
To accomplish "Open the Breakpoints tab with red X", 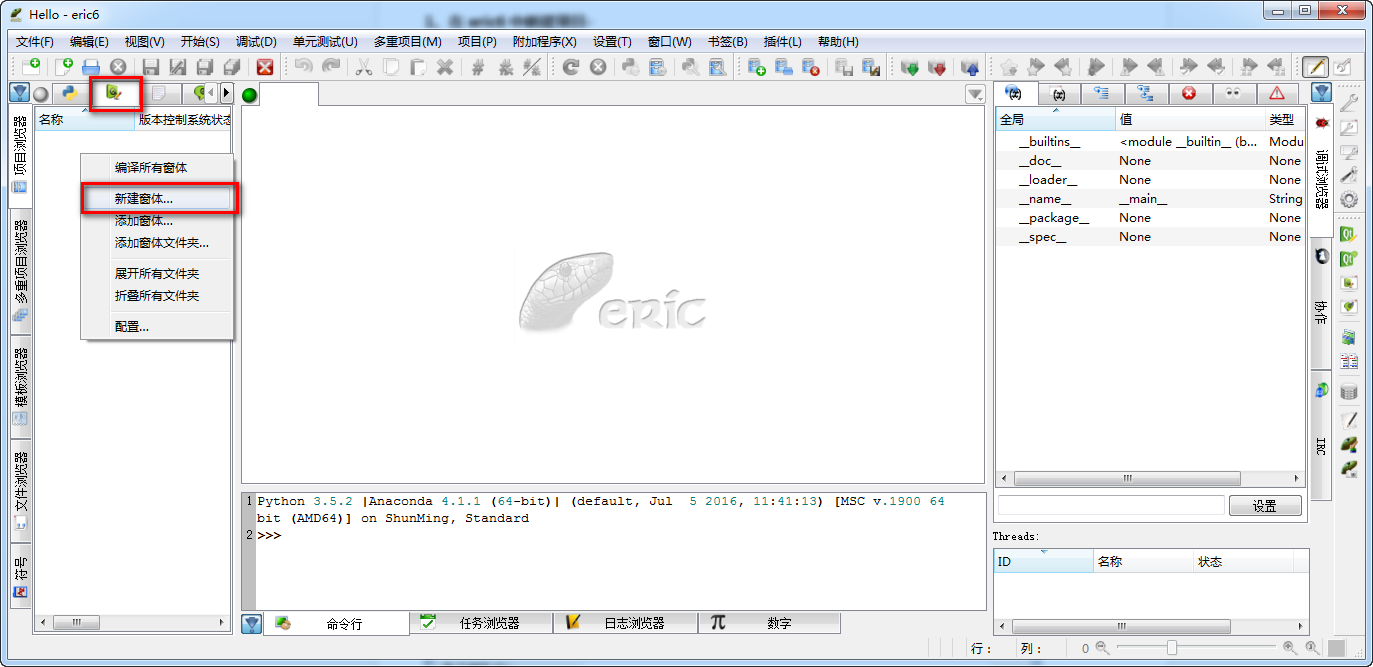I will (x=1189, y=93).
